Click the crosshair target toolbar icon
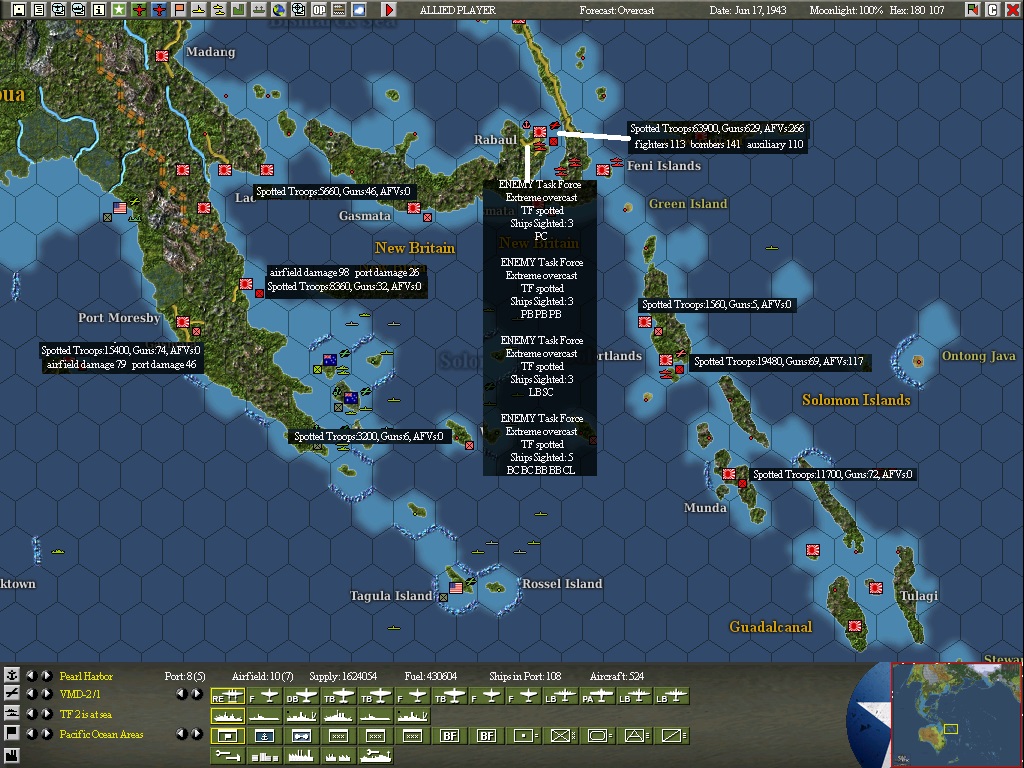 (298, 10)
